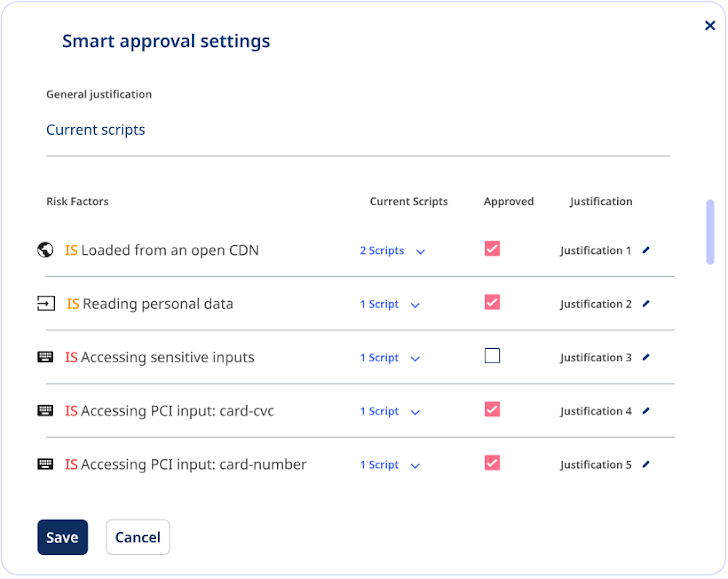728x579 pixels.
Task: Edit Justification 2 with pencil icon
Action: pyautogui.click(x=646, y=304)
